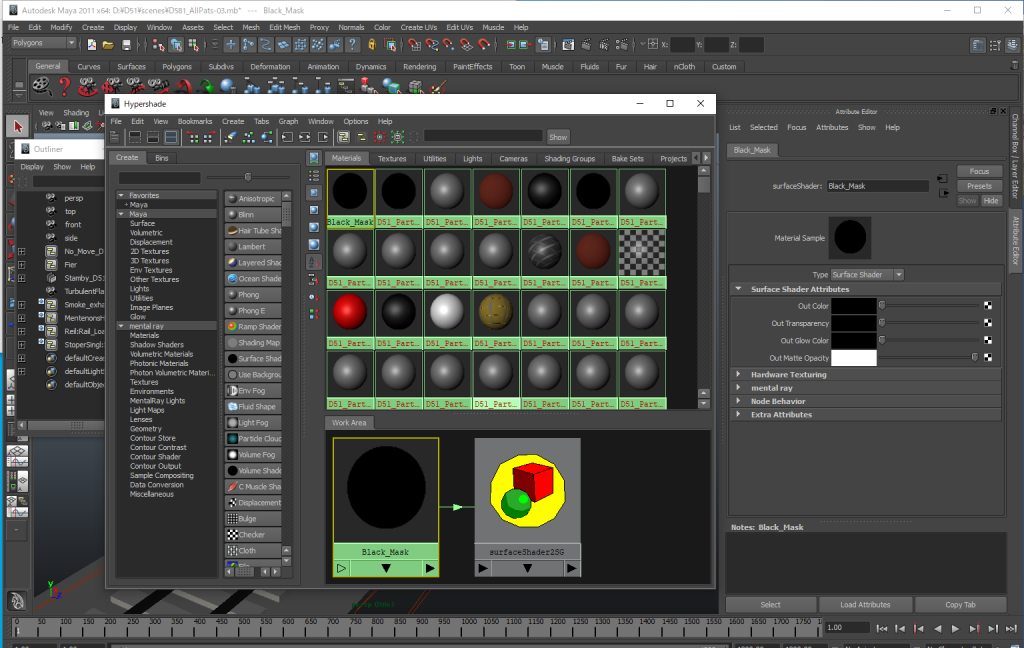Select the persp camera in Outliner
The height and width of the screenshot is (648, 1024).
pos(74,198)
